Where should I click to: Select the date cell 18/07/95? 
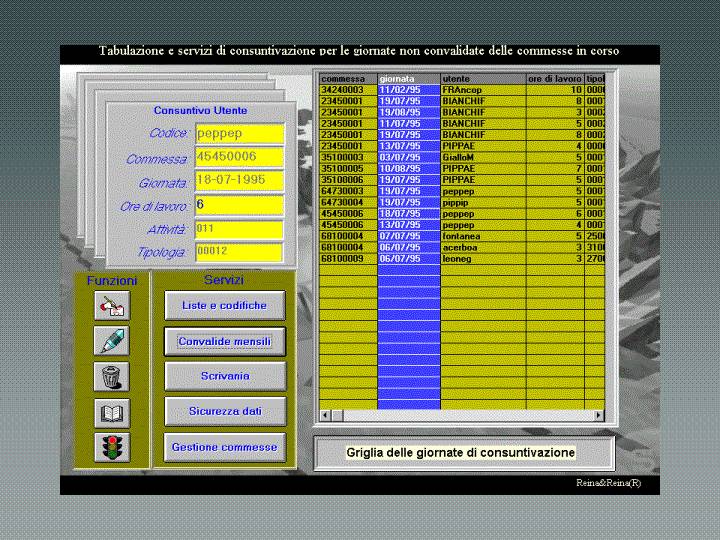click(x=409, y=214)
